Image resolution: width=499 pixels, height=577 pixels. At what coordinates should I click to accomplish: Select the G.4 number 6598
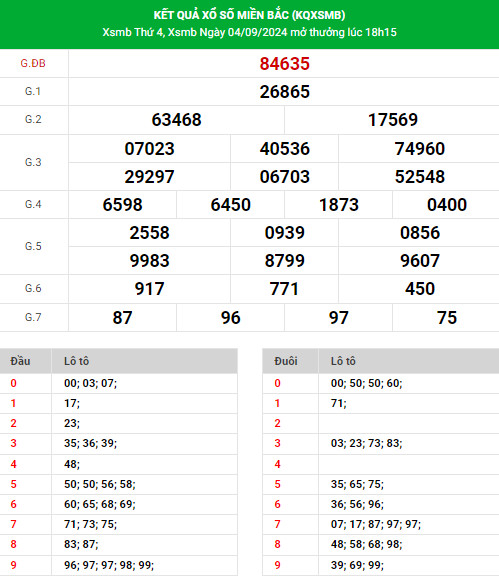[x=122, y=205]
